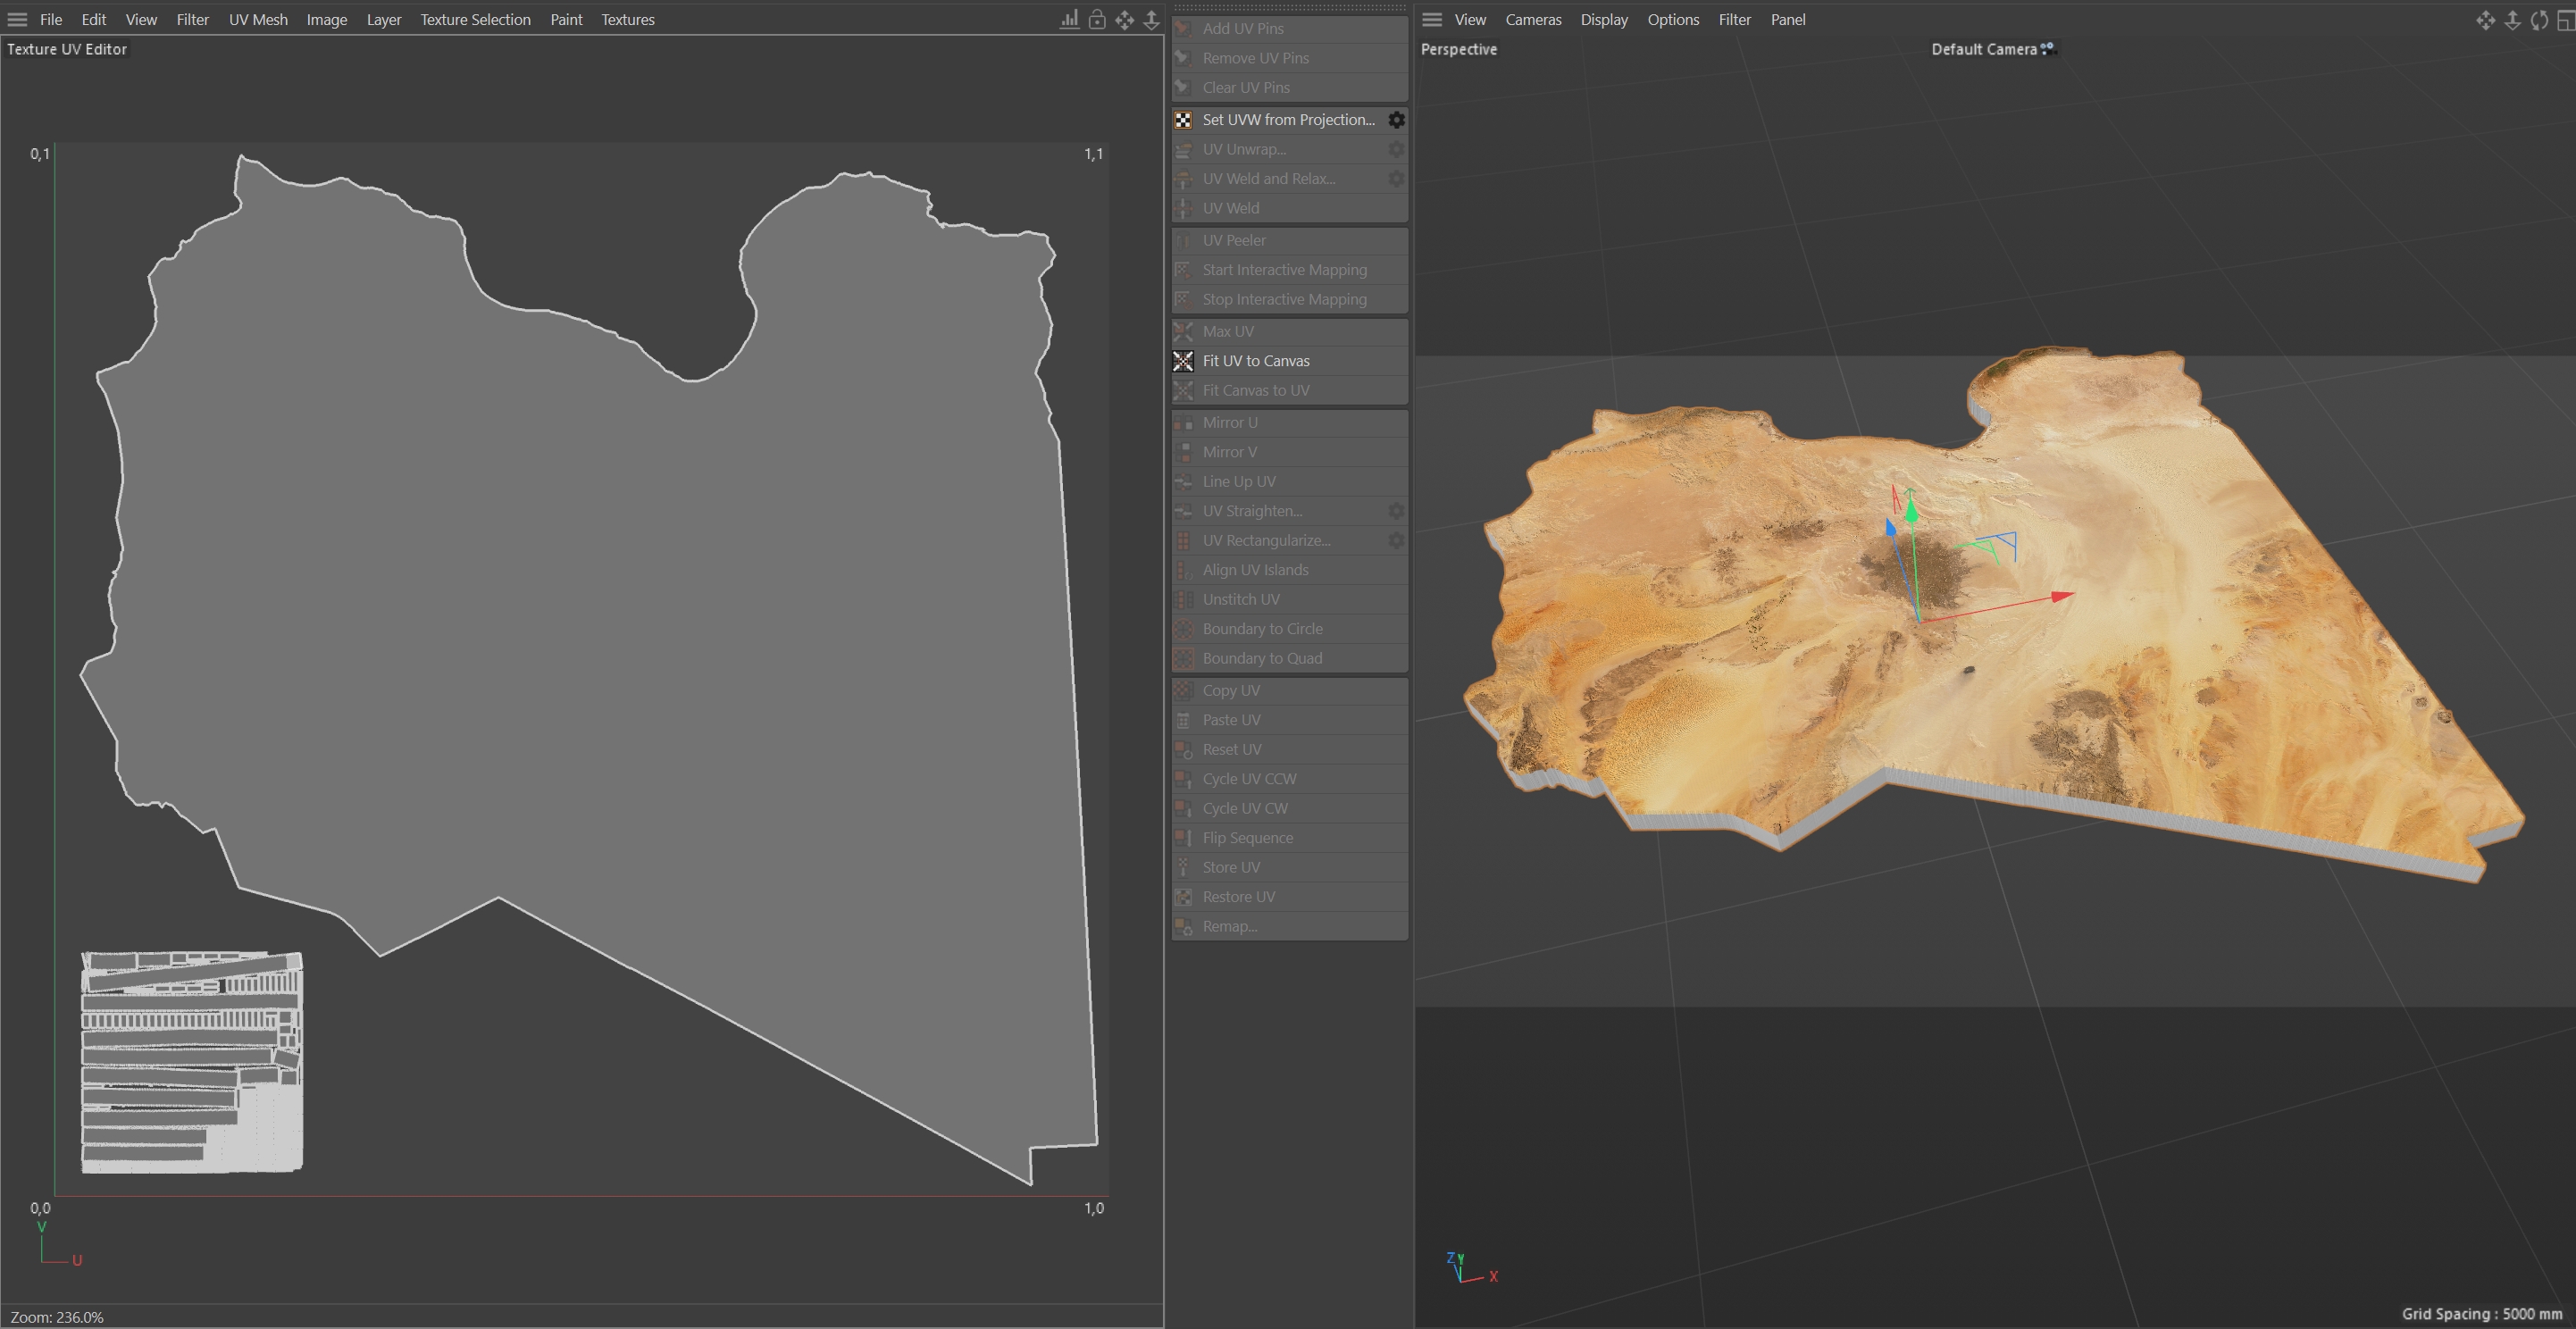The image size is (2576, 1329).
Task: Click Set UVW from Projection command
Action: pyautogui.click(x=1288, y=120)
